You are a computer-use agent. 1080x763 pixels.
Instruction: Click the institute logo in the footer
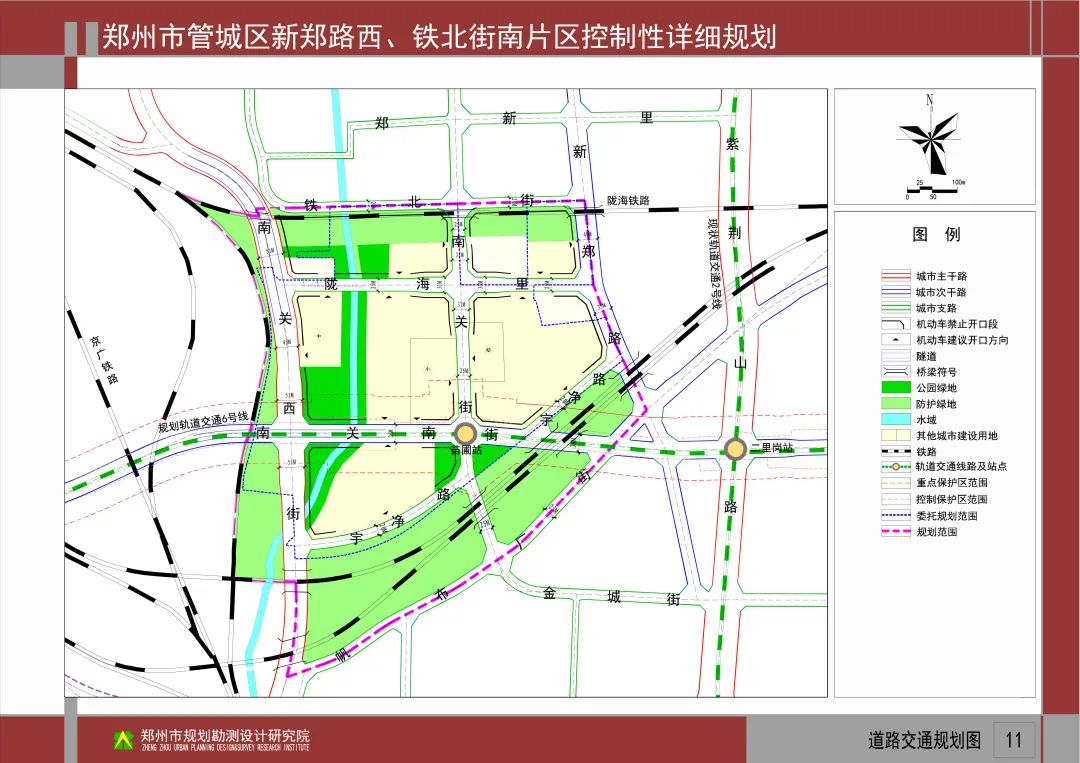point(123,740)
